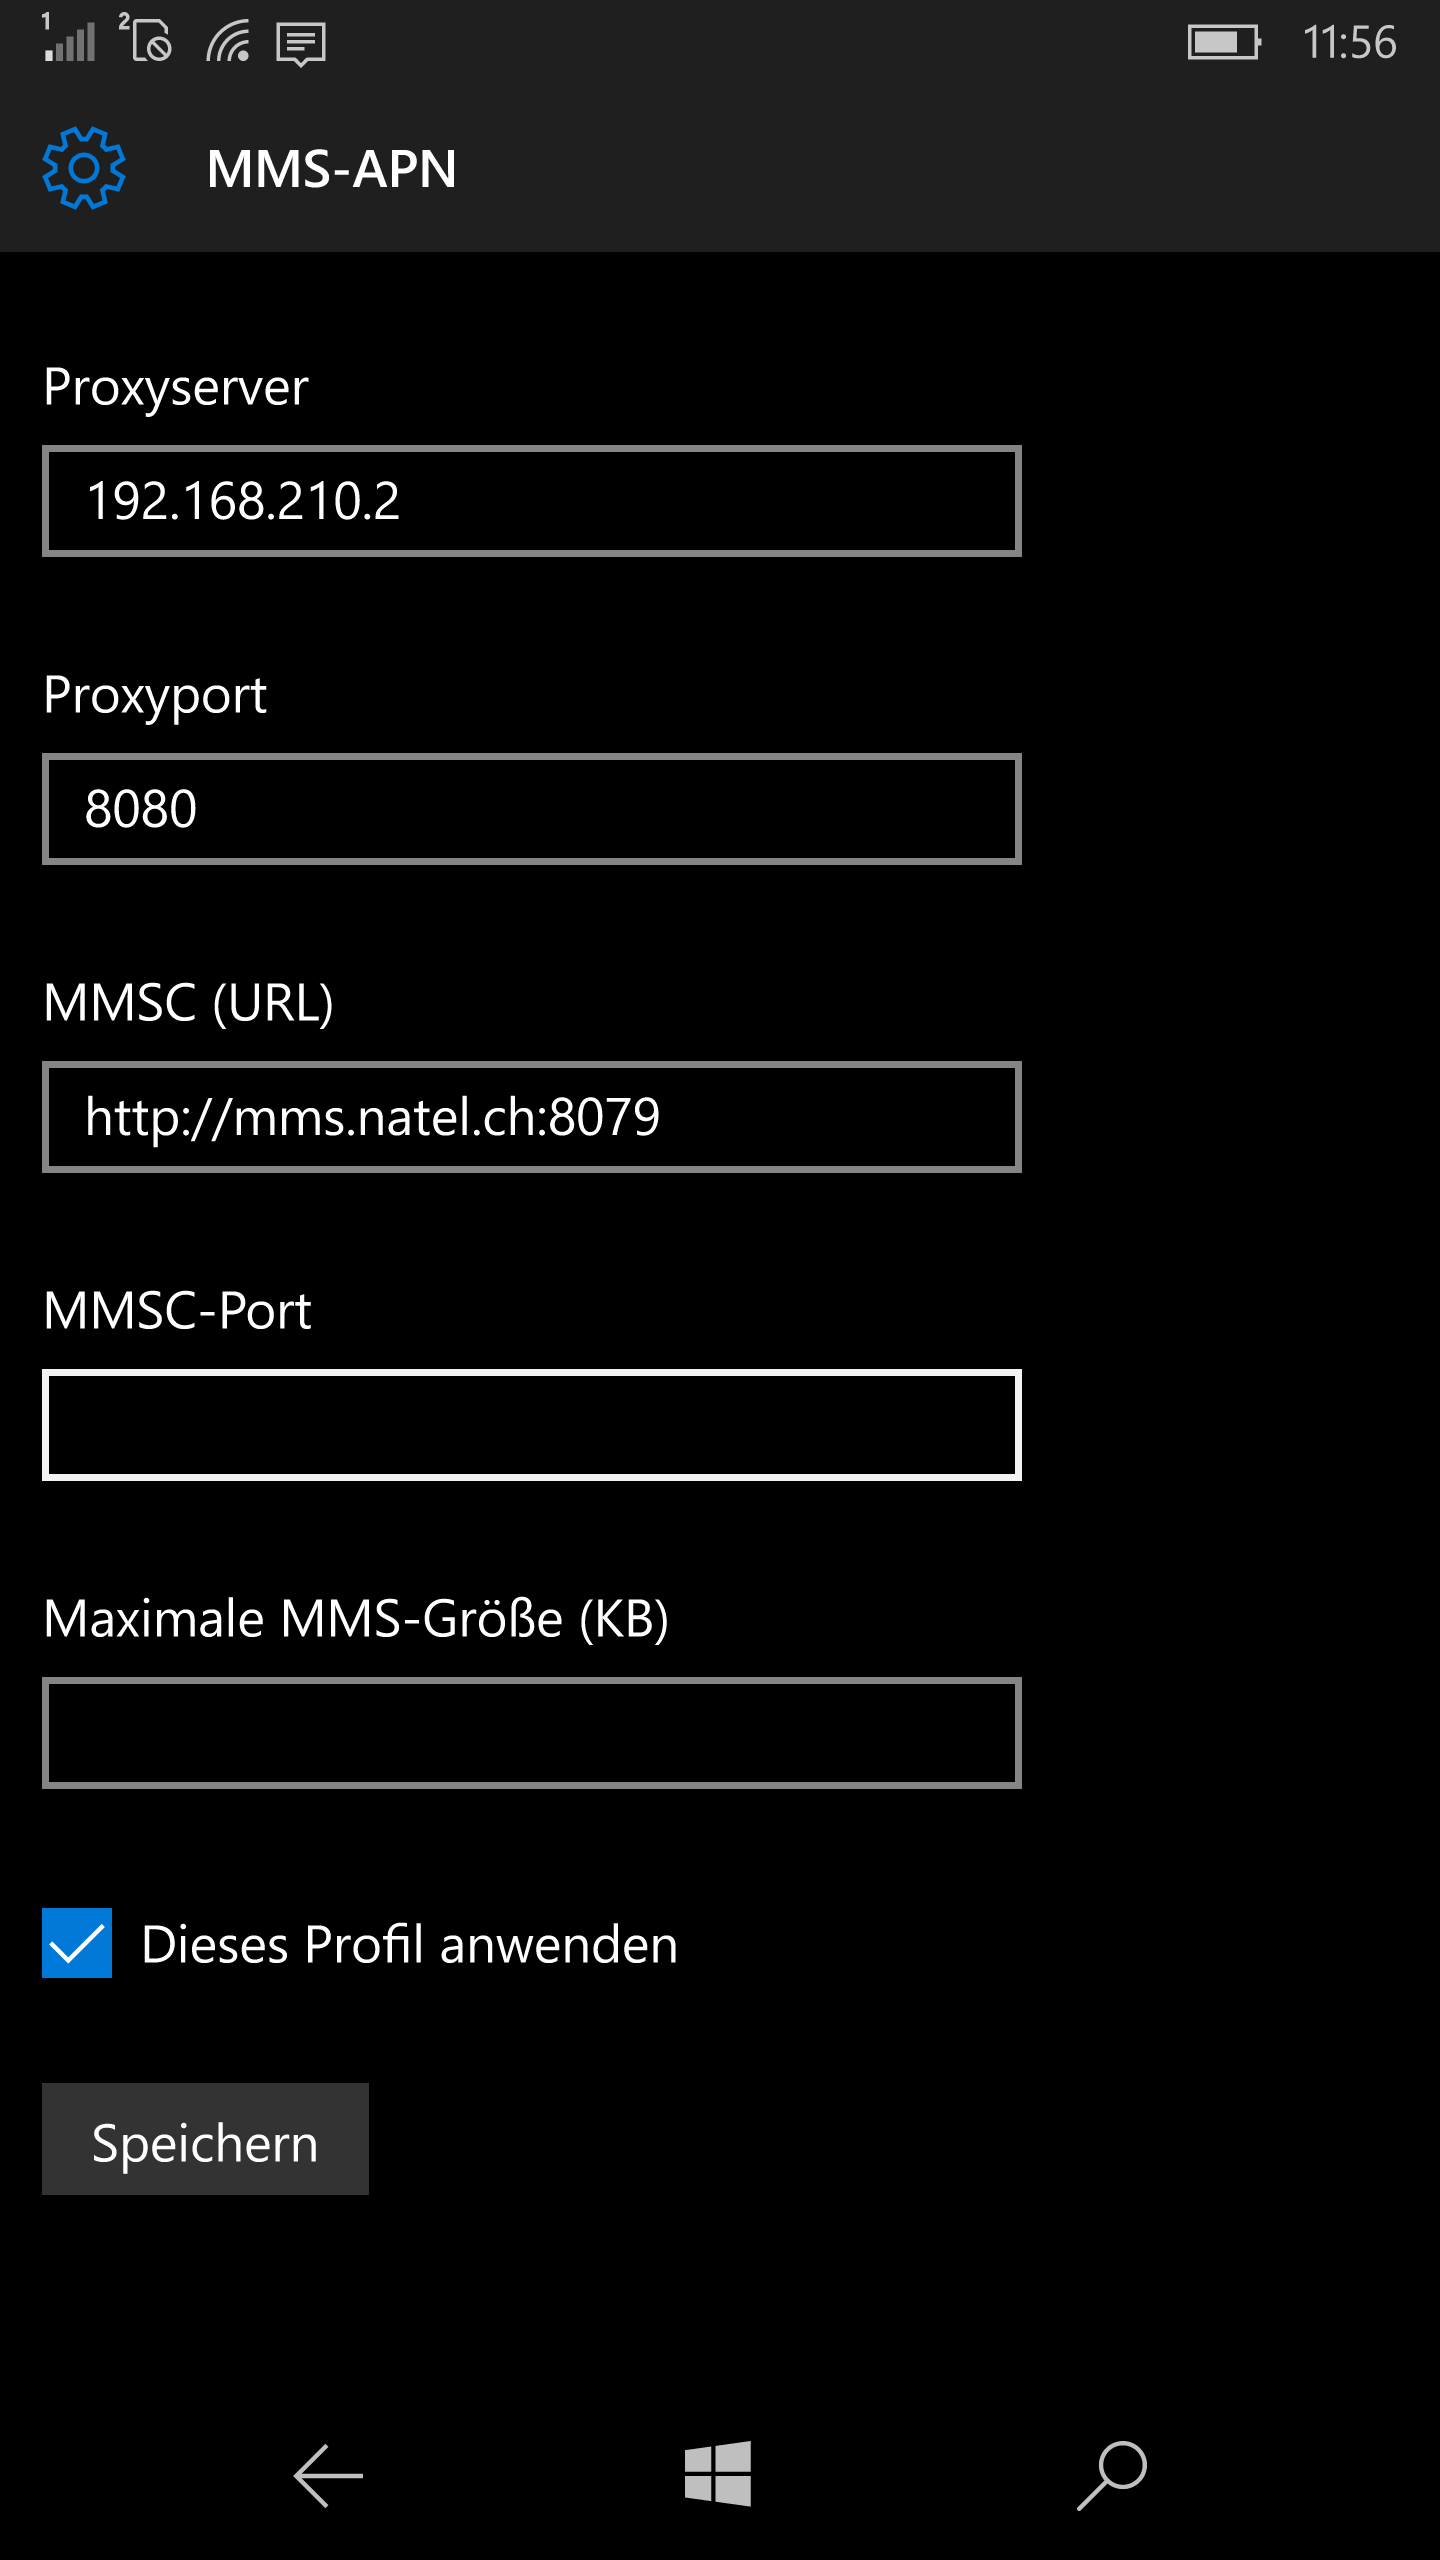Viewport: 1440px width, 2560px height.
Task: Click the clock showing 11:56
Action: click(1353, 42)
